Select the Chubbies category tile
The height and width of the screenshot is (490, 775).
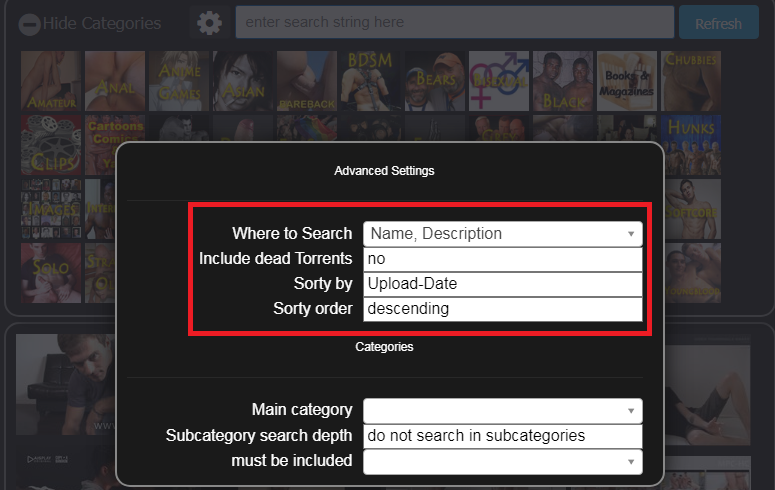(x=691, y=81)
